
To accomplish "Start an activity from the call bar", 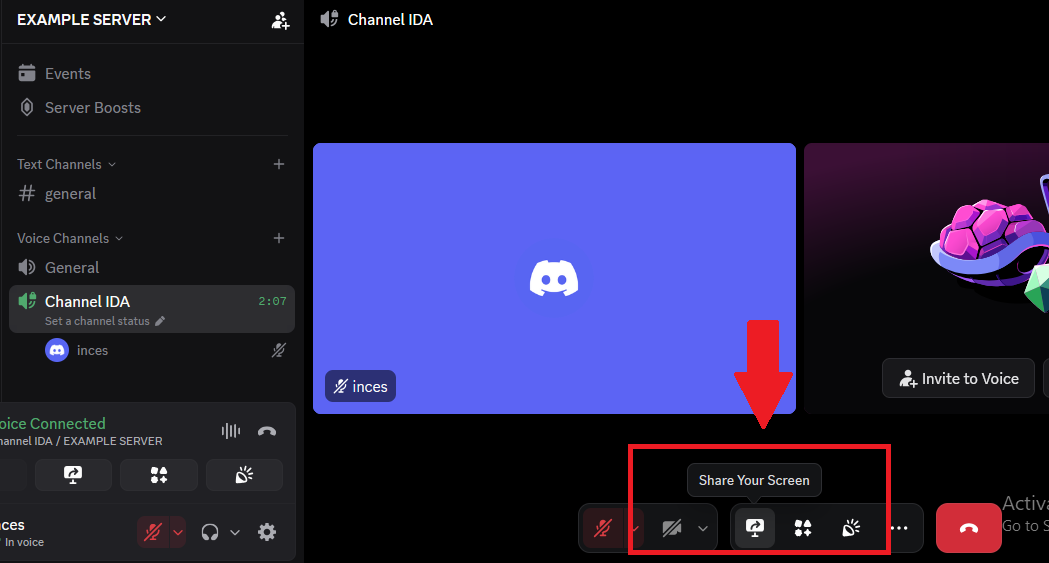I will pyautogui.click(x=803, y=528).
